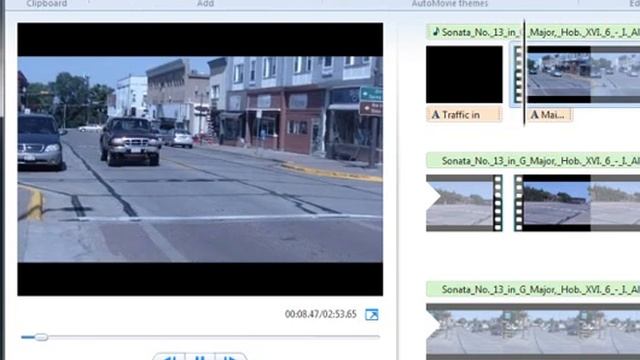Select the black title clip thumbnail

[464, 74]
